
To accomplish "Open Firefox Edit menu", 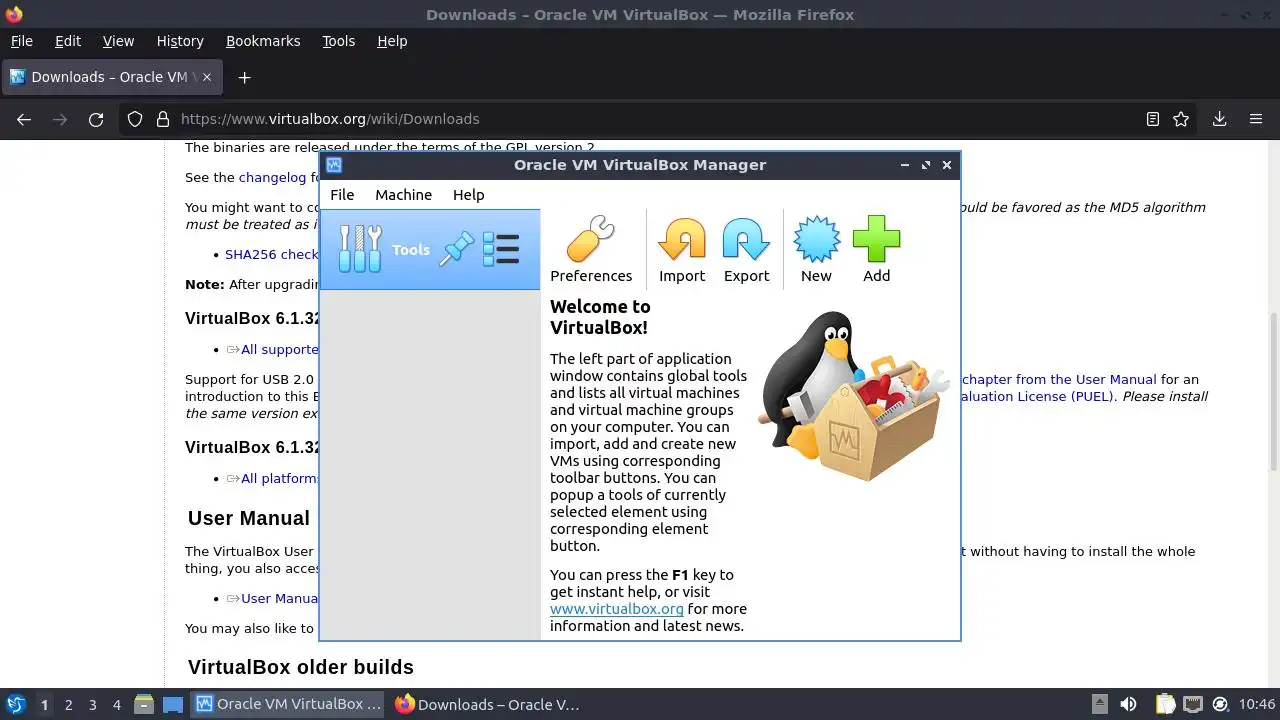I will click(68, 41).
